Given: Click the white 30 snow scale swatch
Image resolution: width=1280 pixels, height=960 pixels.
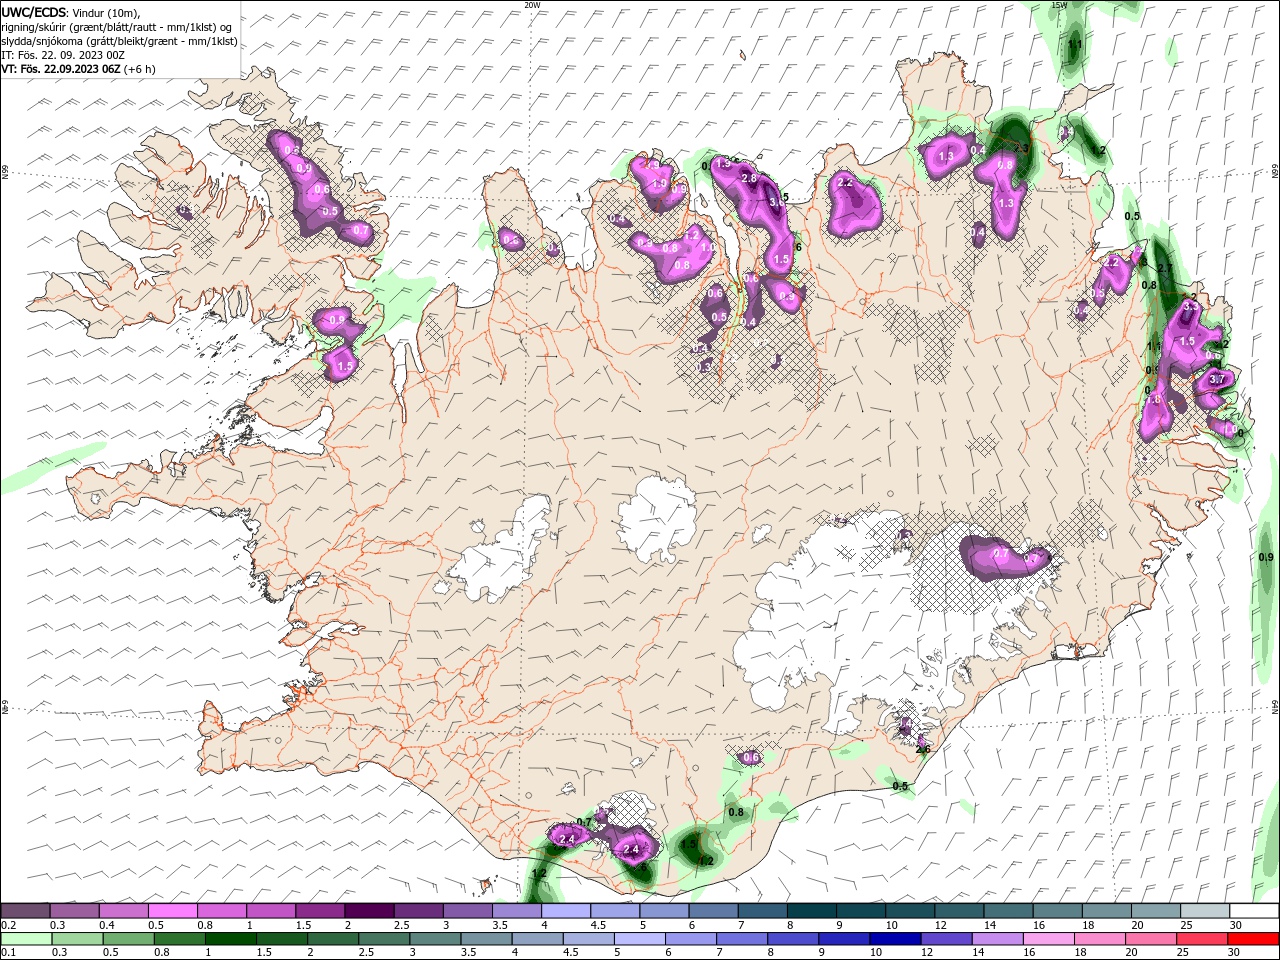Looking at the screenshot, I should click(1254, 911).
